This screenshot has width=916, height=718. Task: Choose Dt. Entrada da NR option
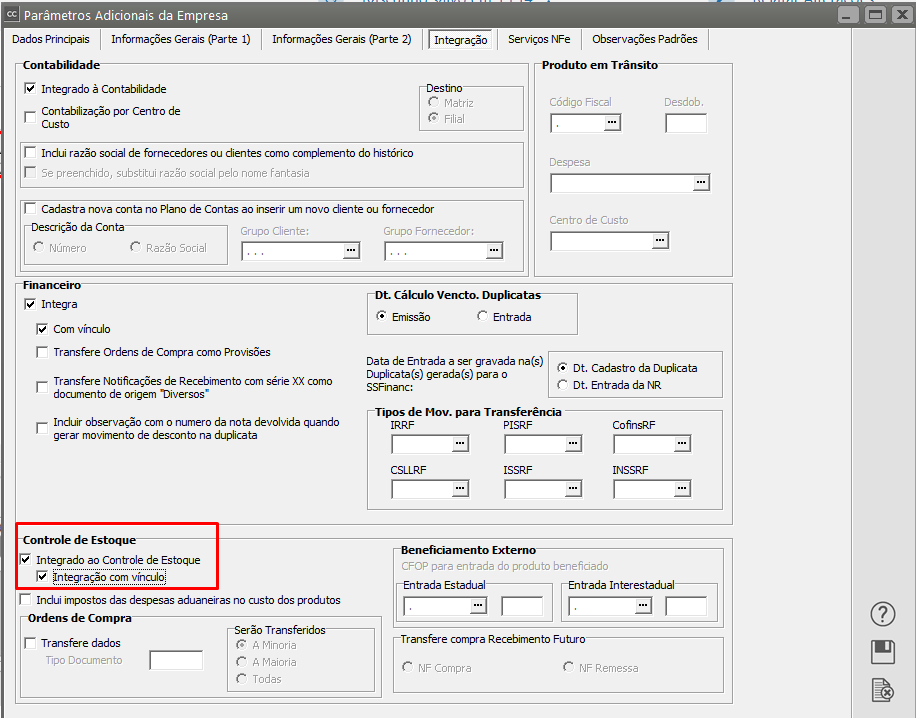[x=563, y=385]
